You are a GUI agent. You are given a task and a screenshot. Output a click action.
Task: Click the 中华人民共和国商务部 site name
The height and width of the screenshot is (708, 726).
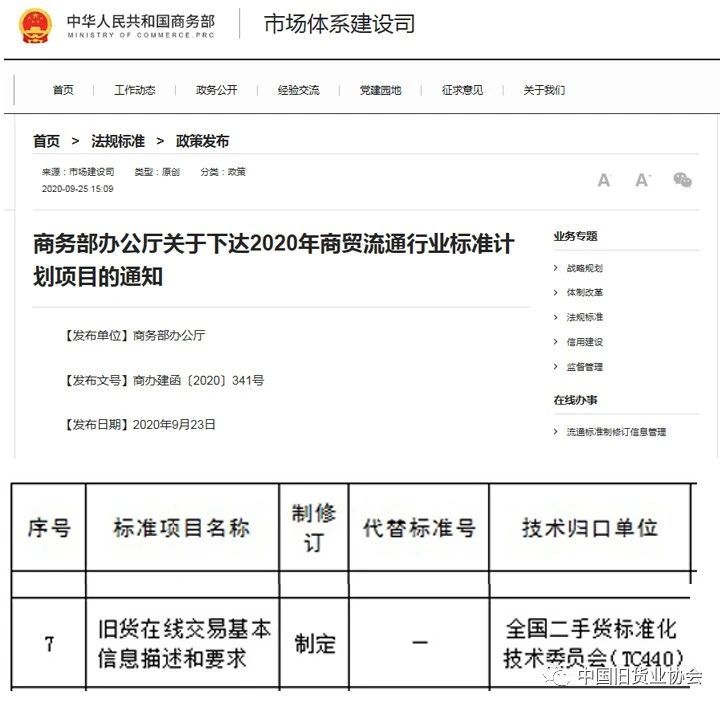click(x=141, y=21)
